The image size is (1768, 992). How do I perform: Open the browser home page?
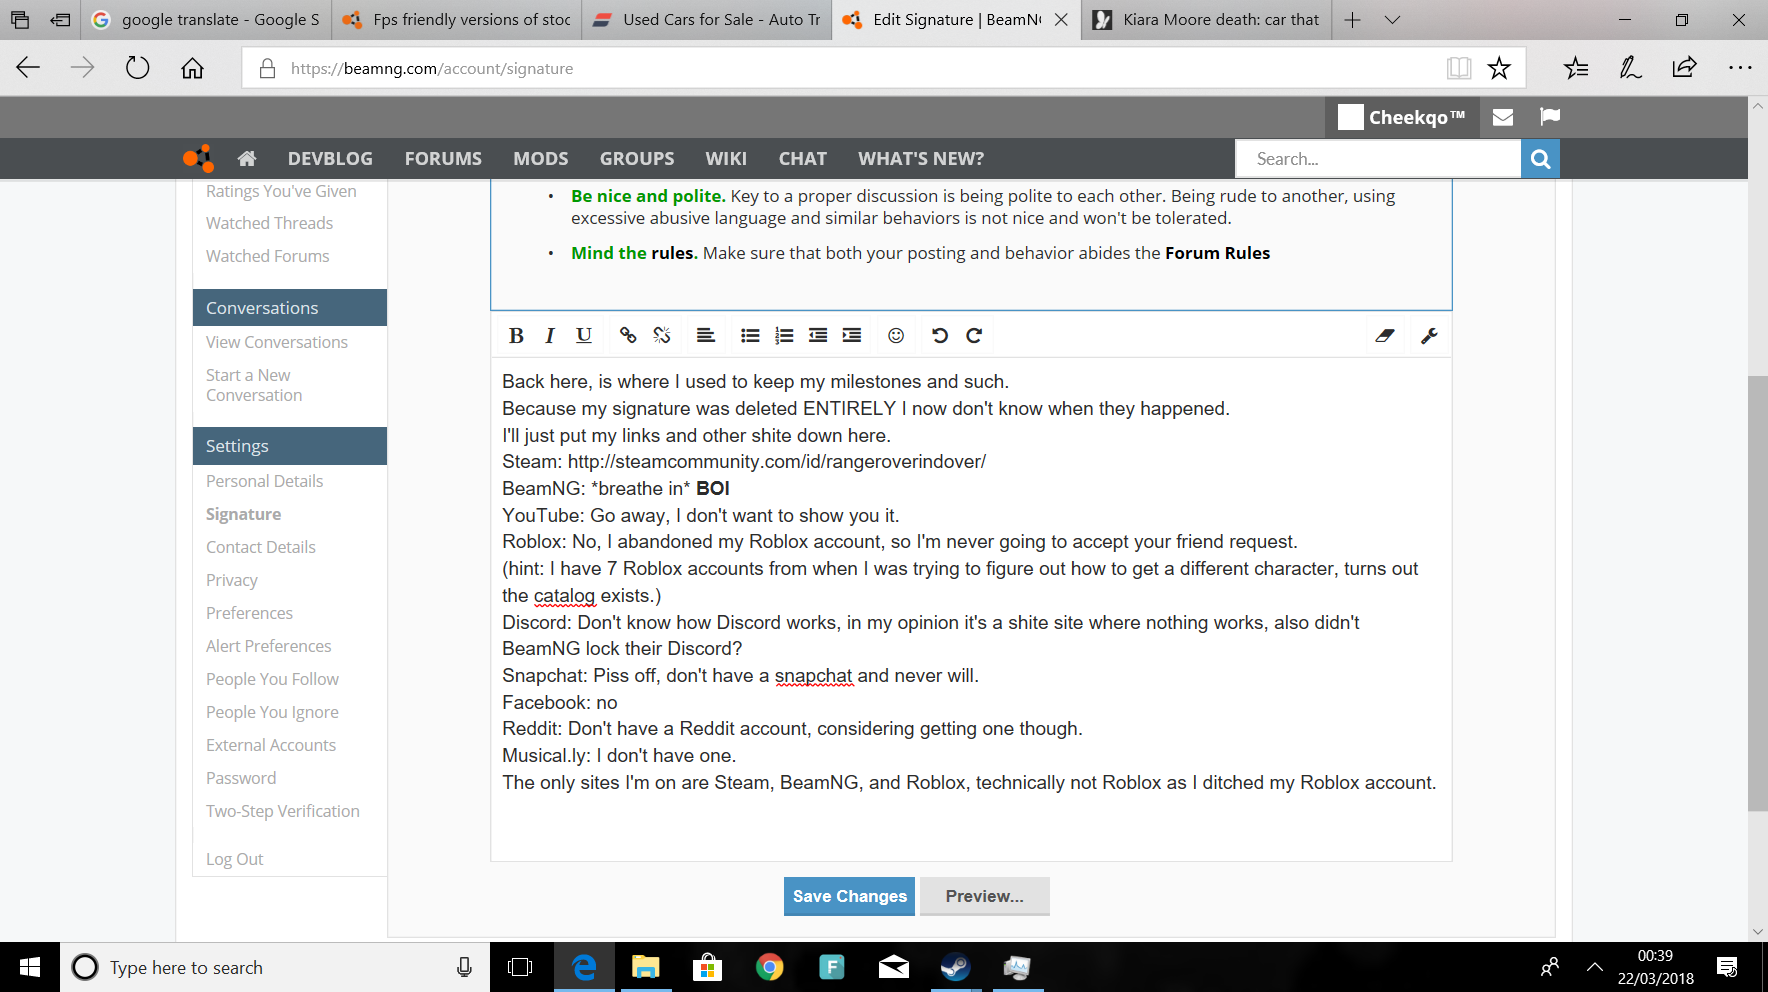(x=192, y=68)
